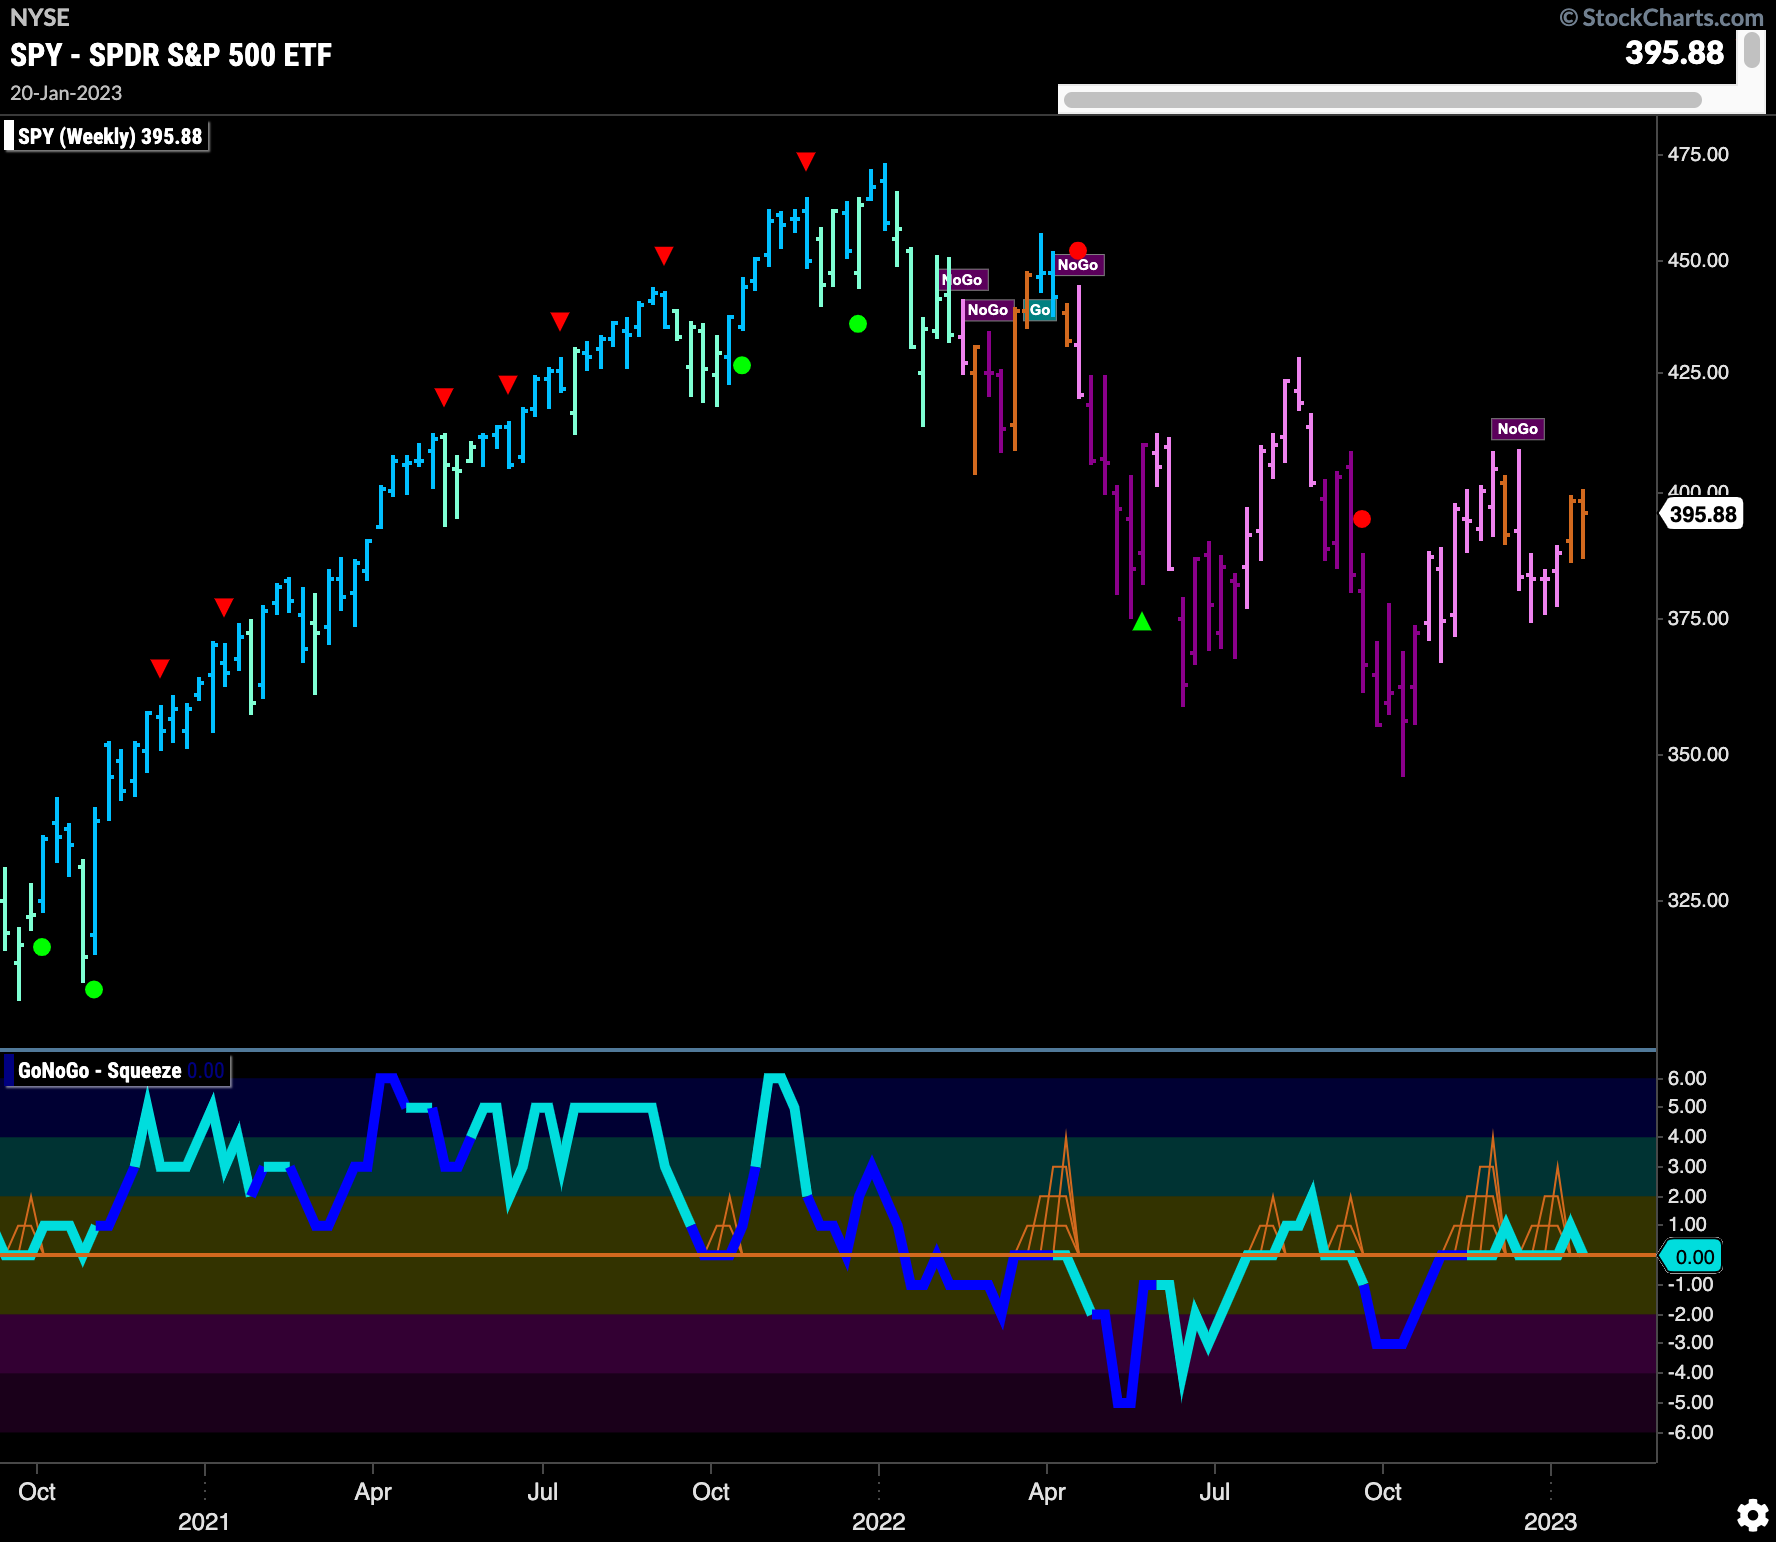The width and height of the screenshot is (1776, 1542).
Task: Click the 2022 year label on time axis
Action: click(x=878, y=1522)
